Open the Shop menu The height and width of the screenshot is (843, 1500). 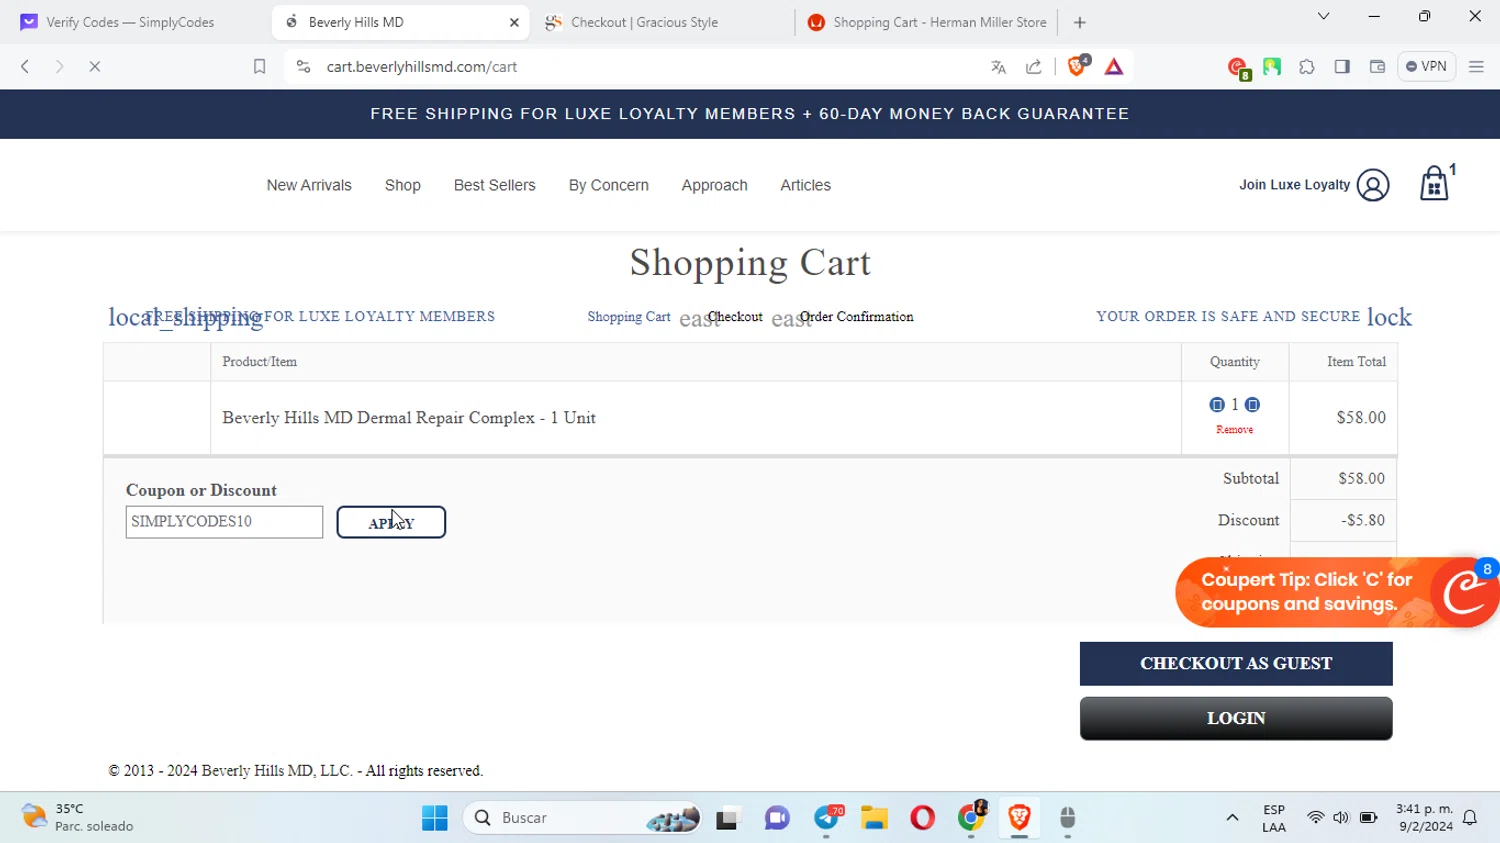click(x=403, y=185)
